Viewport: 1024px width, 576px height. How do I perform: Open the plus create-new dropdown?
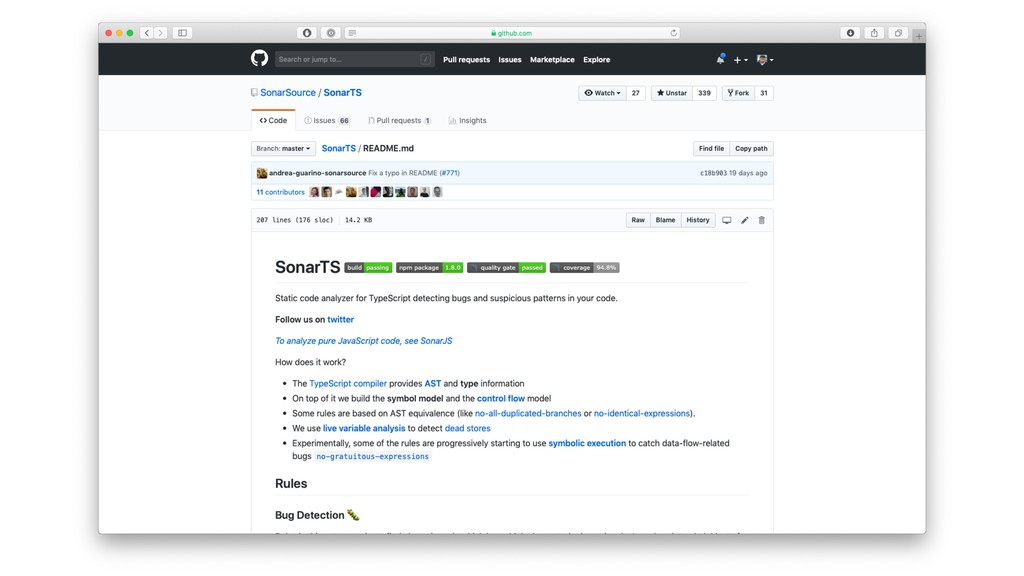pyautogui.click(x=741, y=60)
